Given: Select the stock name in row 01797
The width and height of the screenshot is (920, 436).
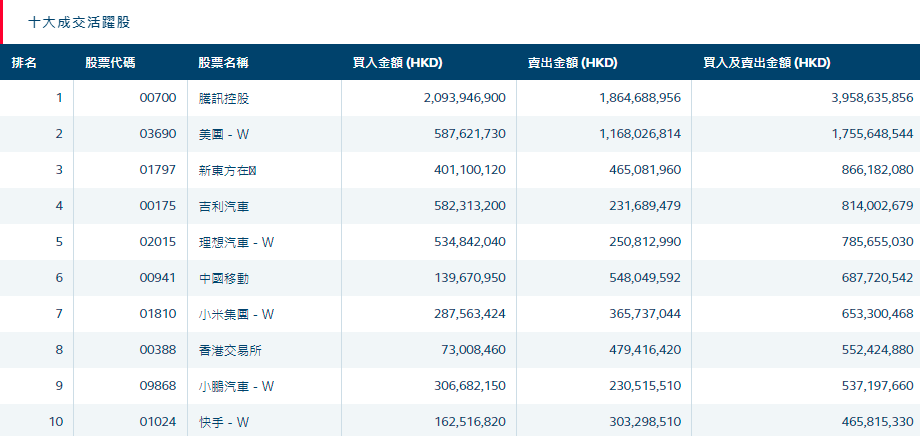Looking at the screenshot, I should tap(228, 170).
